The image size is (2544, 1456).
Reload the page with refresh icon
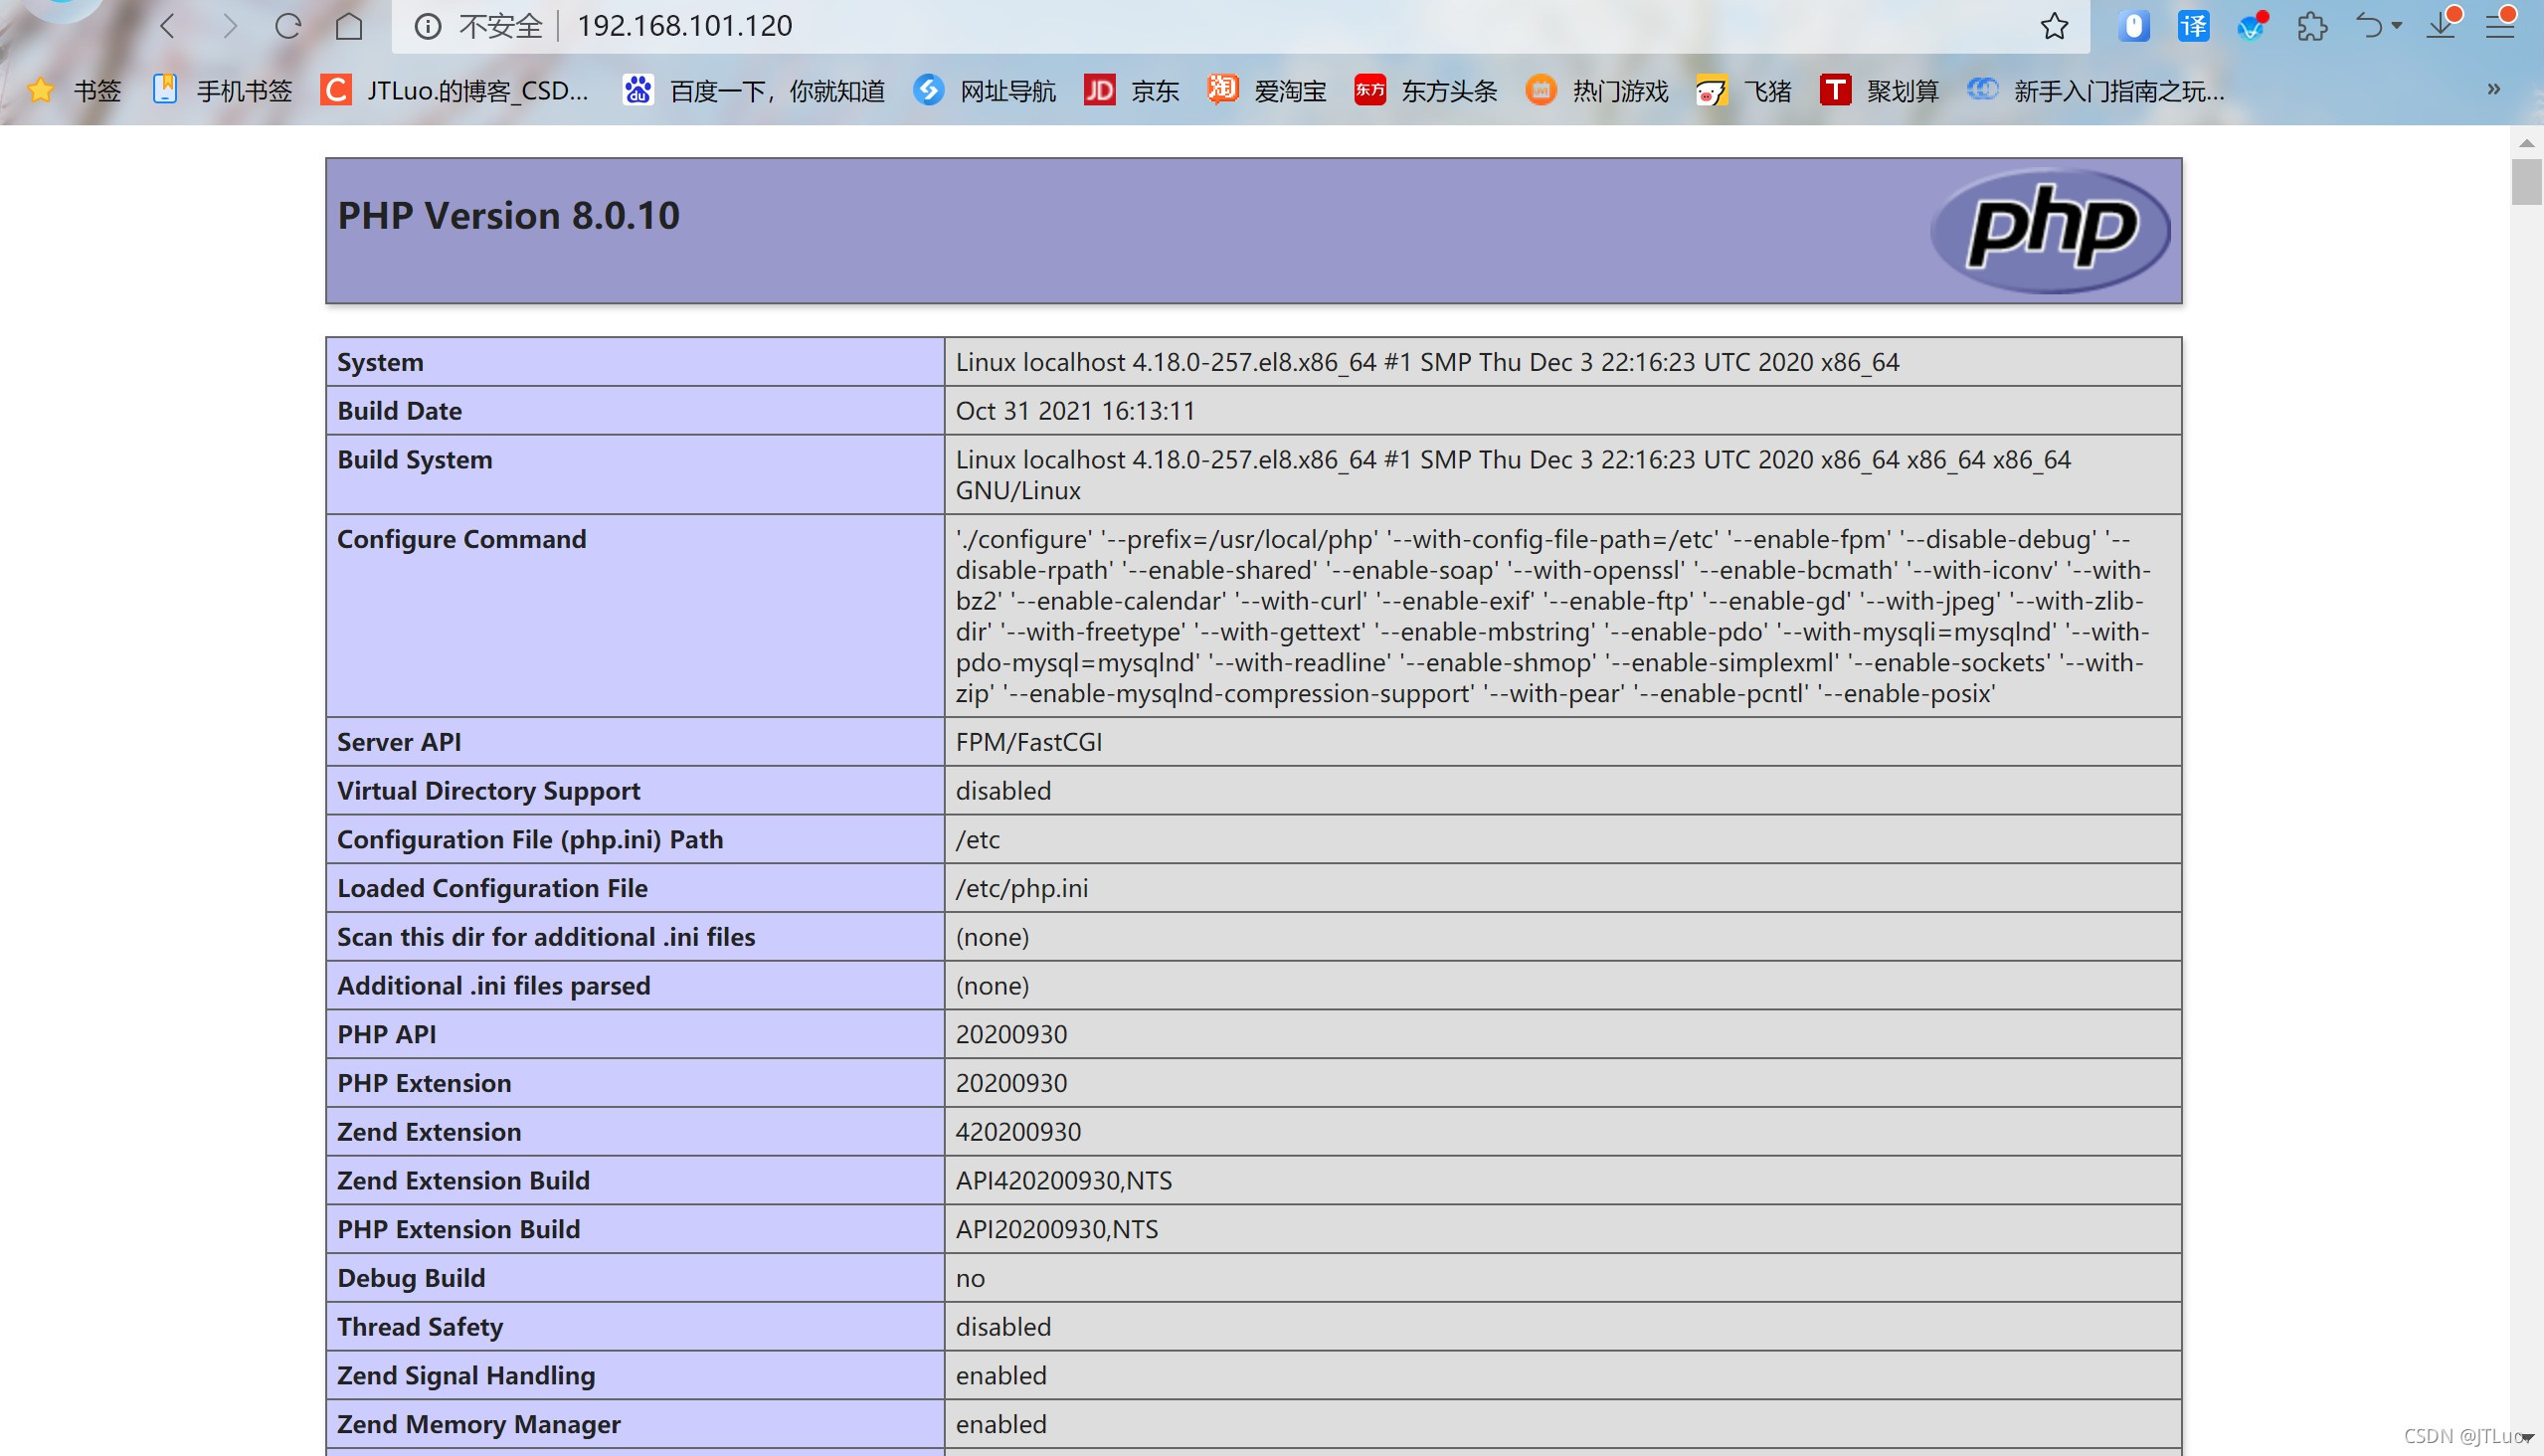pos(288,26)
